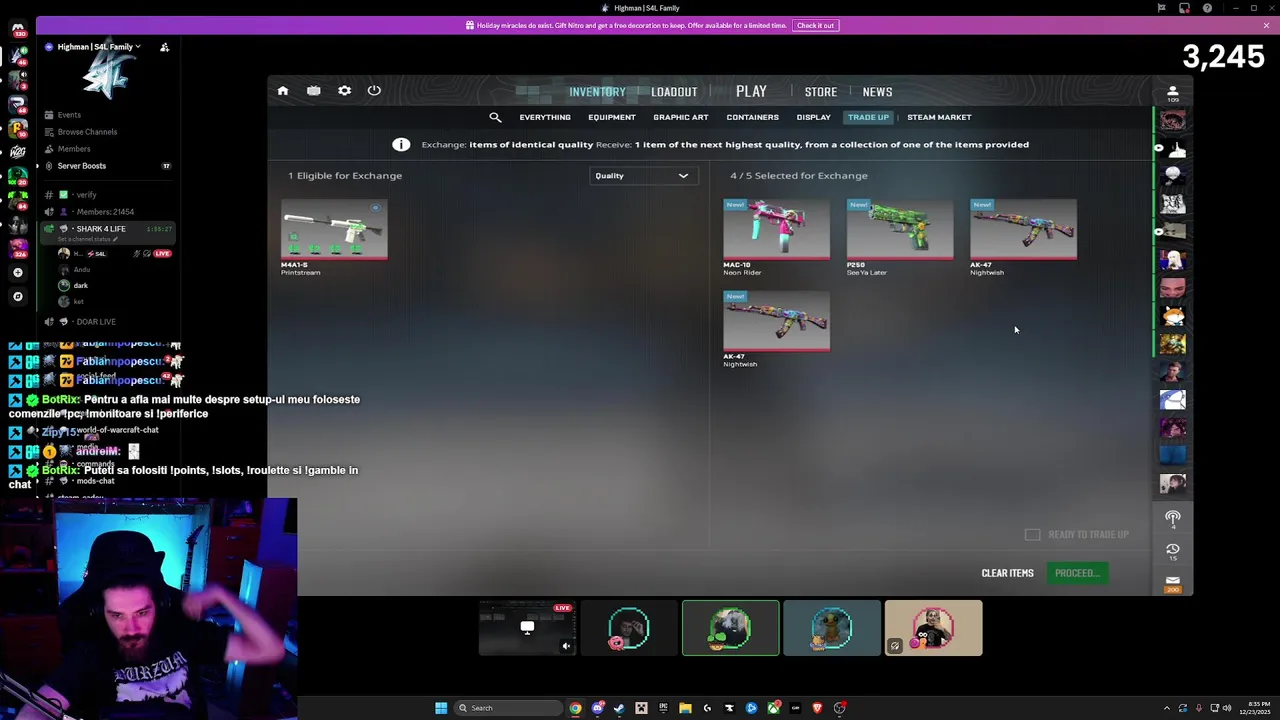
Task: Remove P250 See Ya Later from exchange
Action: click(900, 230)
